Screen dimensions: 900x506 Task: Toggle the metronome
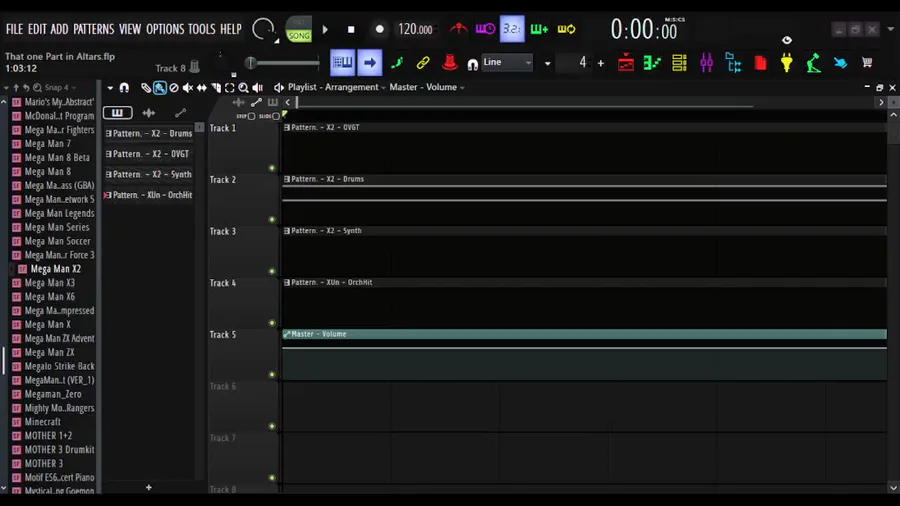point(458,29)
